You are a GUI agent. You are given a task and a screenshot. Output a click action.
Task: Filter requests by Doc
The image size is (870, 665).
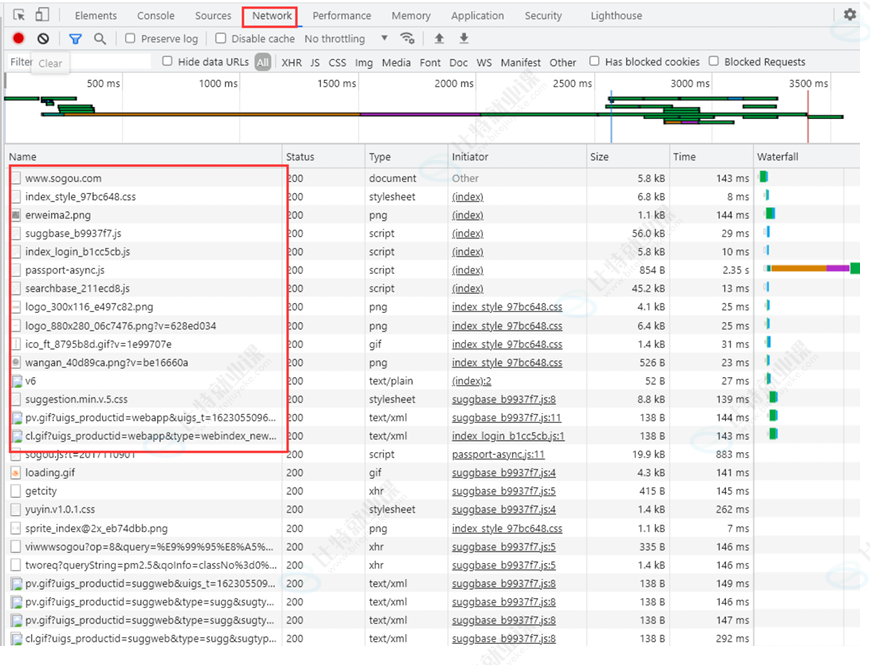tap(458, 63)
